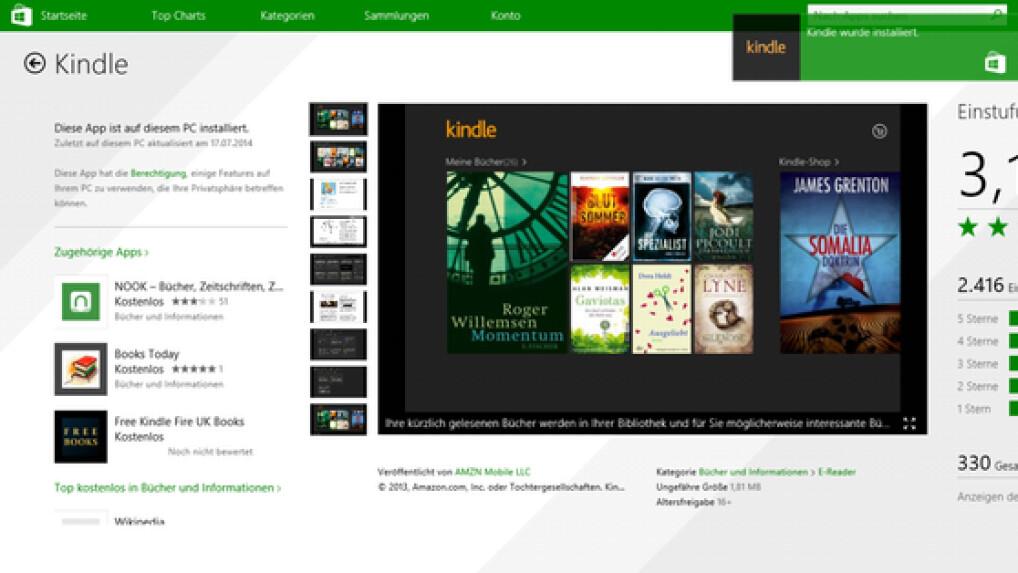
Task: Select the last screenshot thumbnail in the strip
Action: (338, 418)
